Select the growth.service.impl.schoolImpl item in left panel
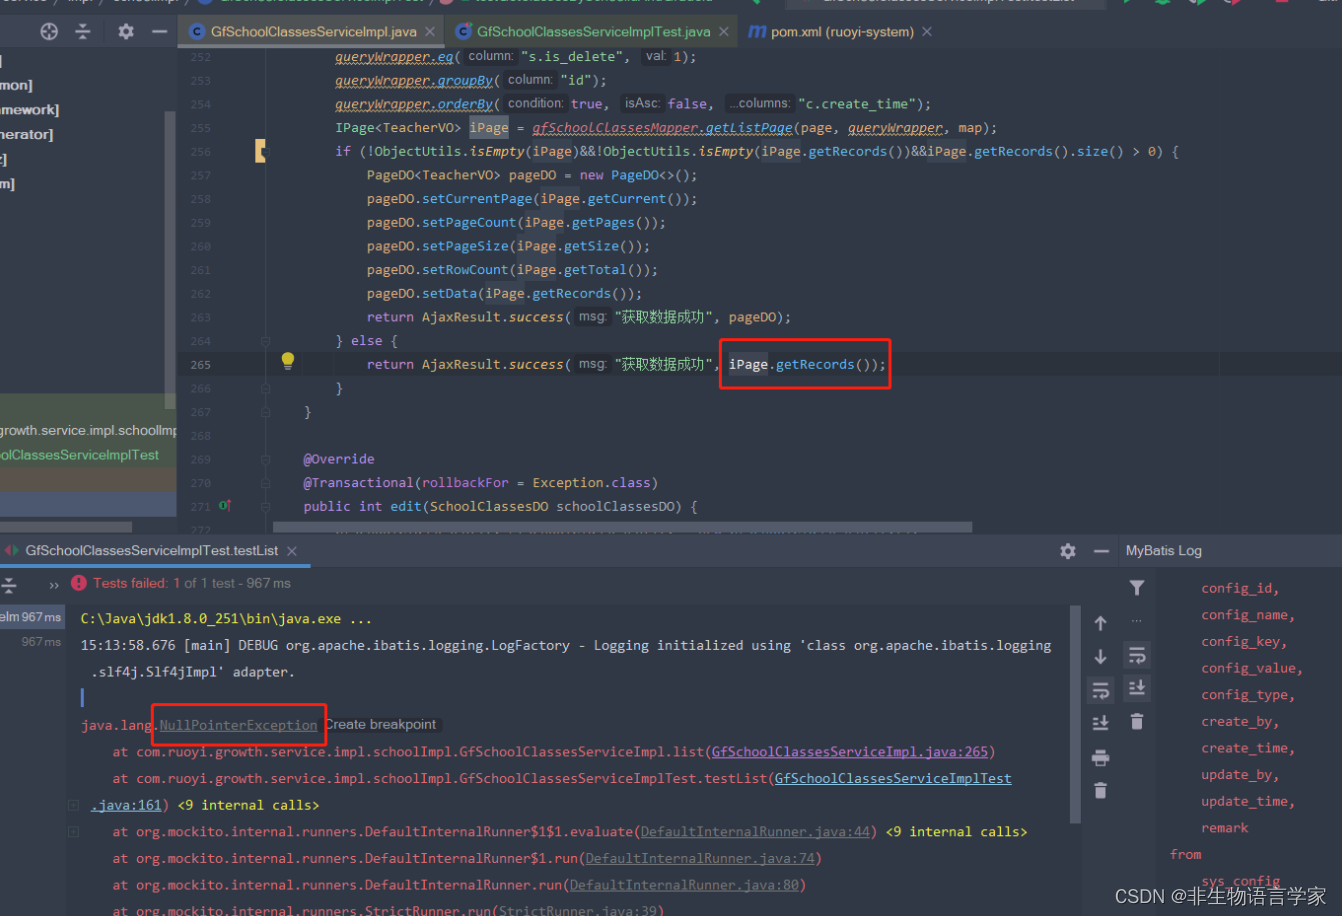1342x916 pixels. 88,431
